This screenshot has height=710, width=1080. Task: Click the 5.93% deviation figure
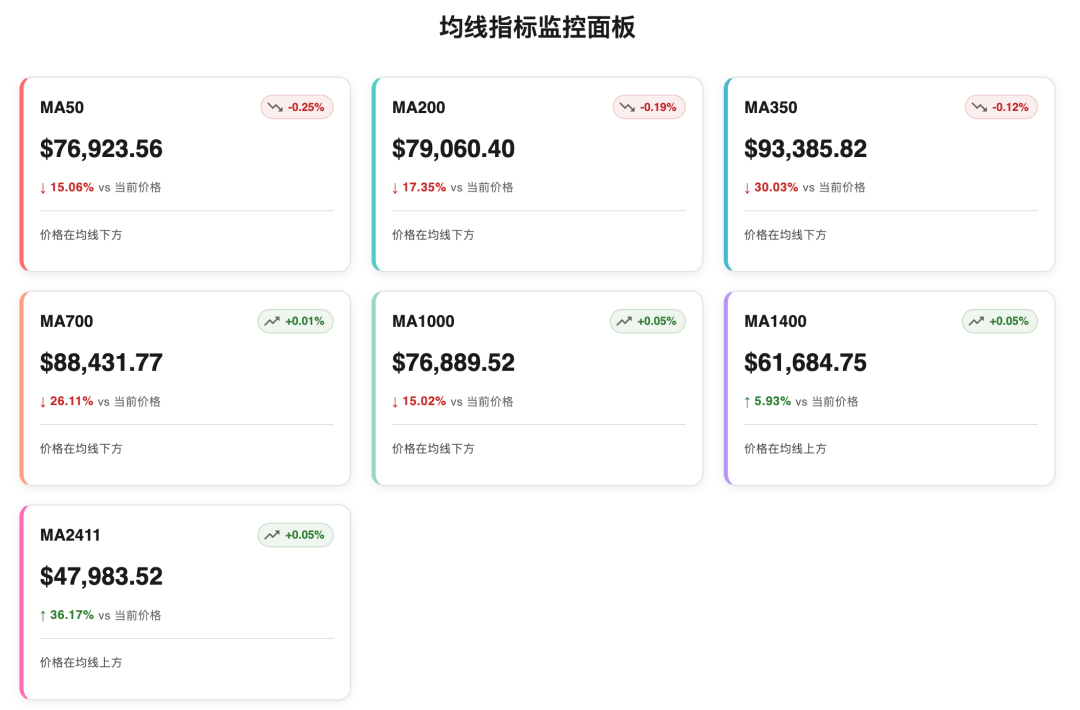[772, 401]
